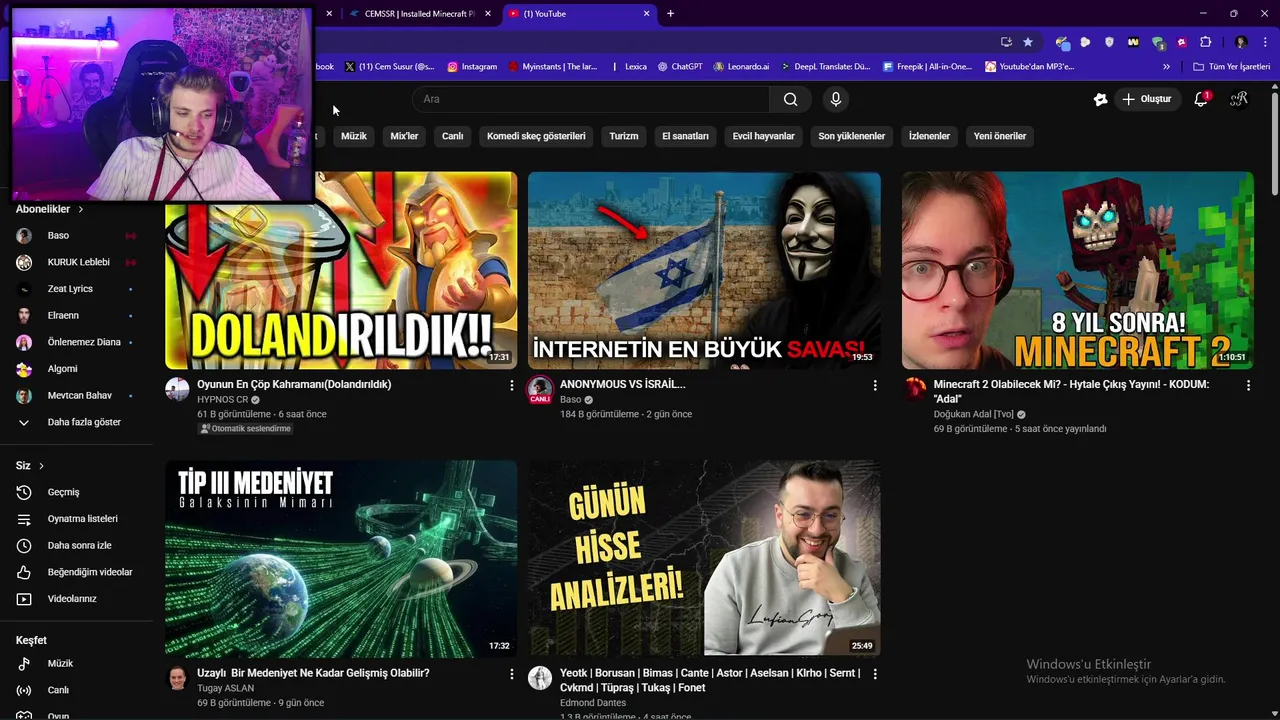Select the Mix'ler filter chip
1280x720 pixels.
click(404, 136)
